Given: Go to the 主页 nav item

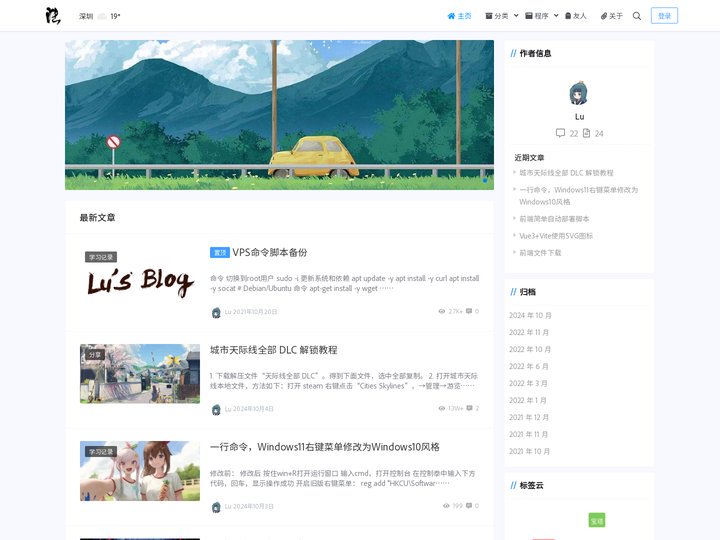Looking at the screenshot, I should click(459, 16).
